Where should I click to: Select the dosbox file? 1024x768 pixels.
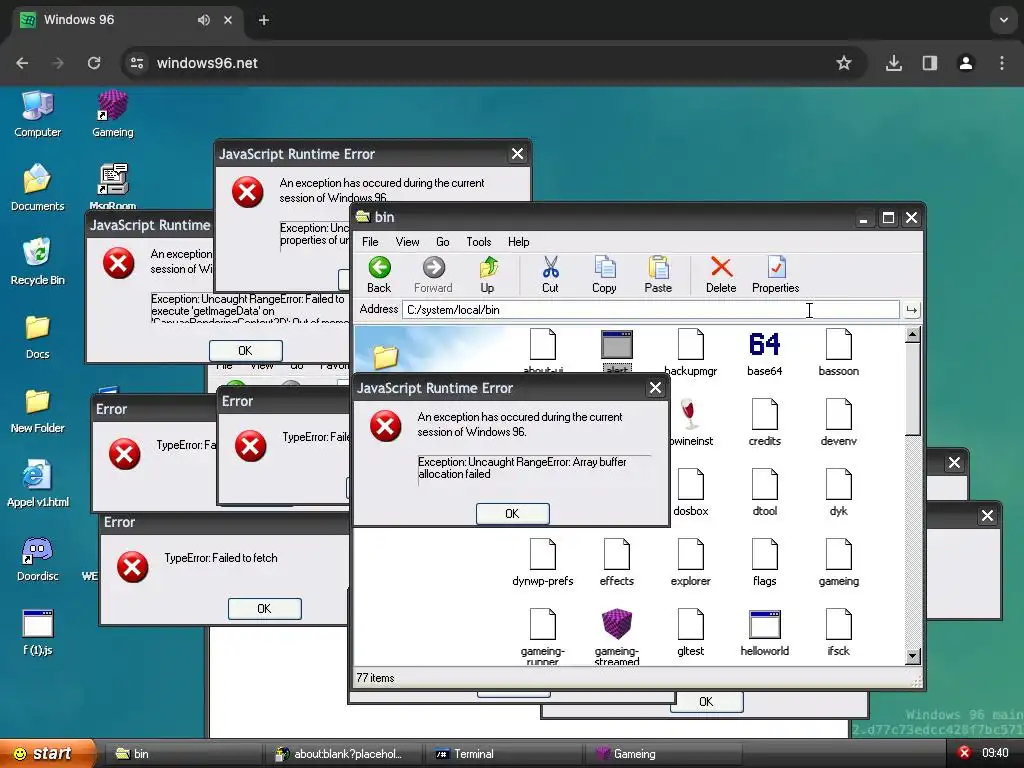[690, 492]
